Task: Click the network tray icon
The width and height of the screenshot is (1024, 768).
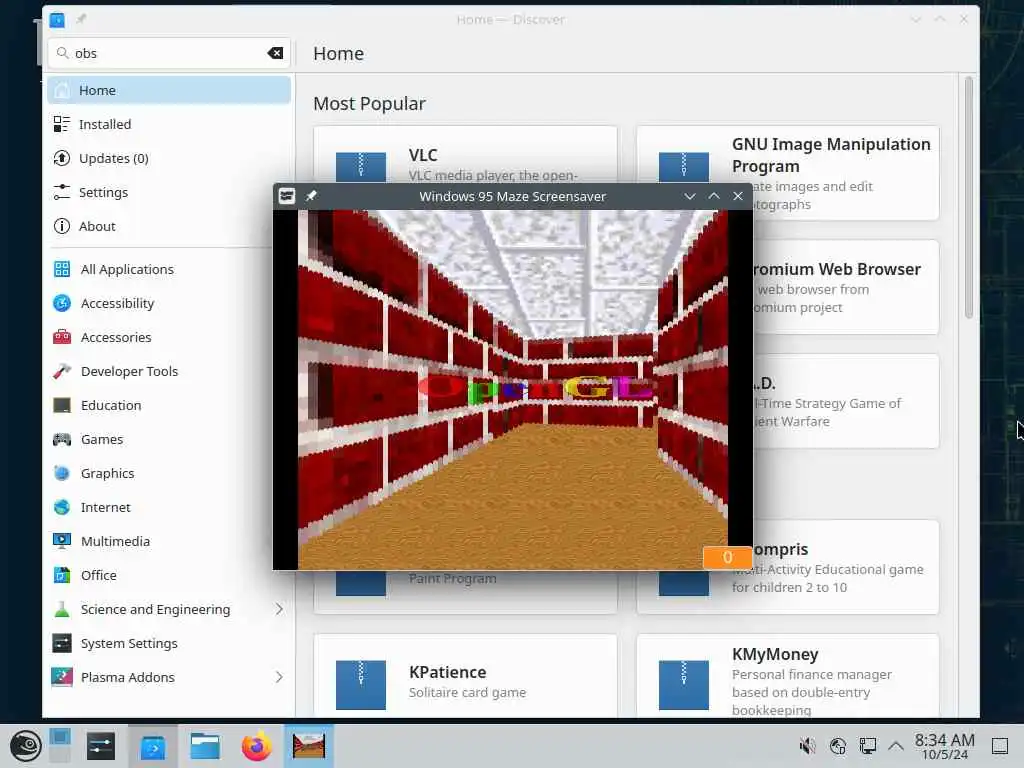Action: click(x=868, y=746)
